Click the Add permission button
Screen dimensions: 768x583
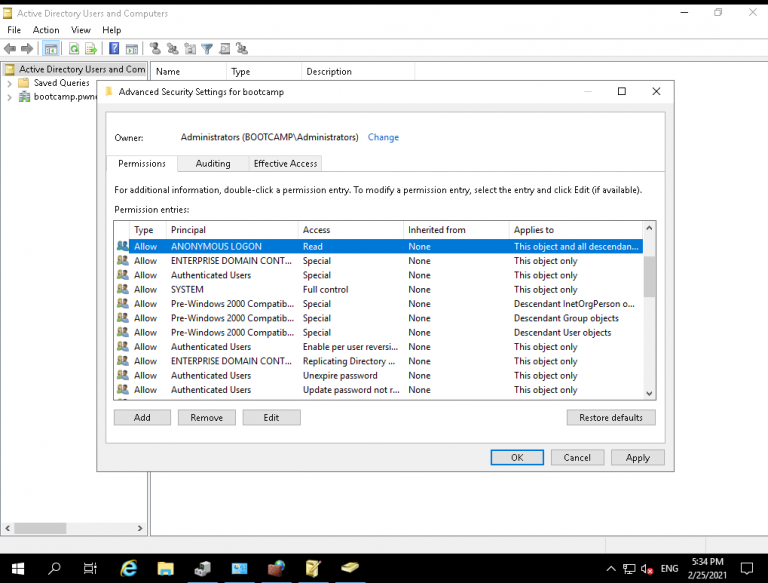[x=142, y=417]
